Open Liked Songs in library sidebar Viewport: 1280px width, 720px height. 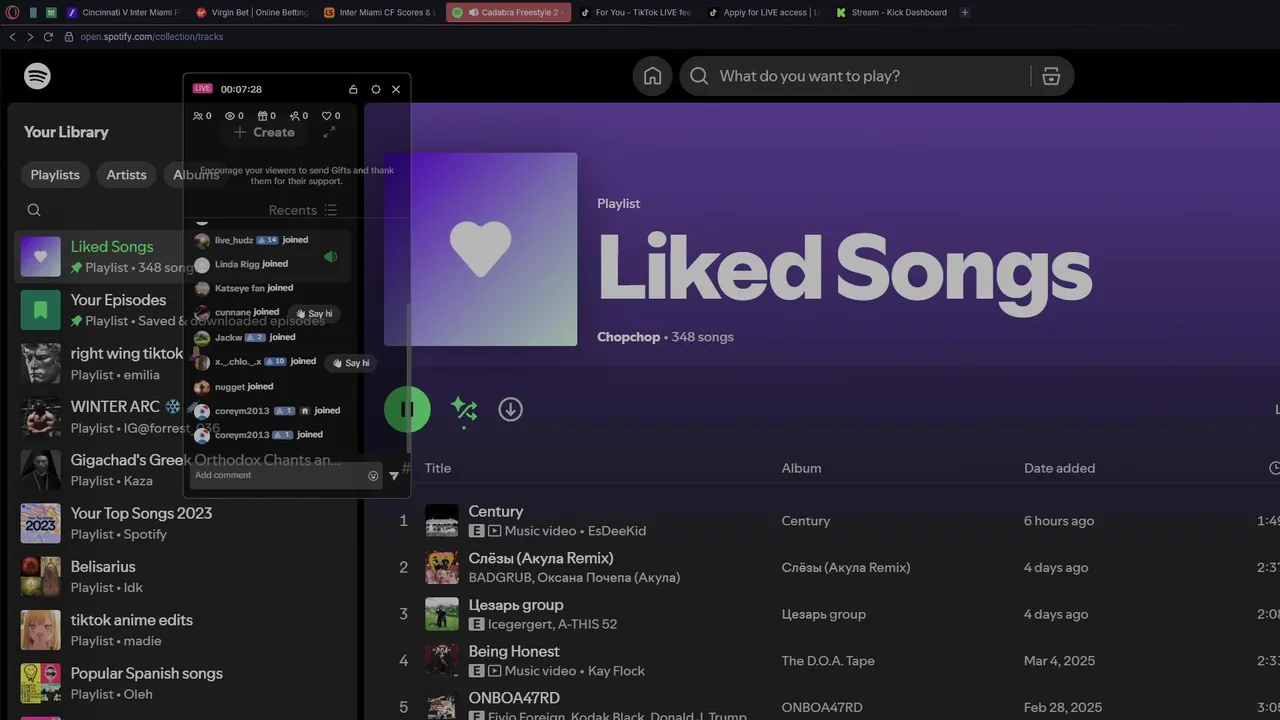(x=183, y=257)
